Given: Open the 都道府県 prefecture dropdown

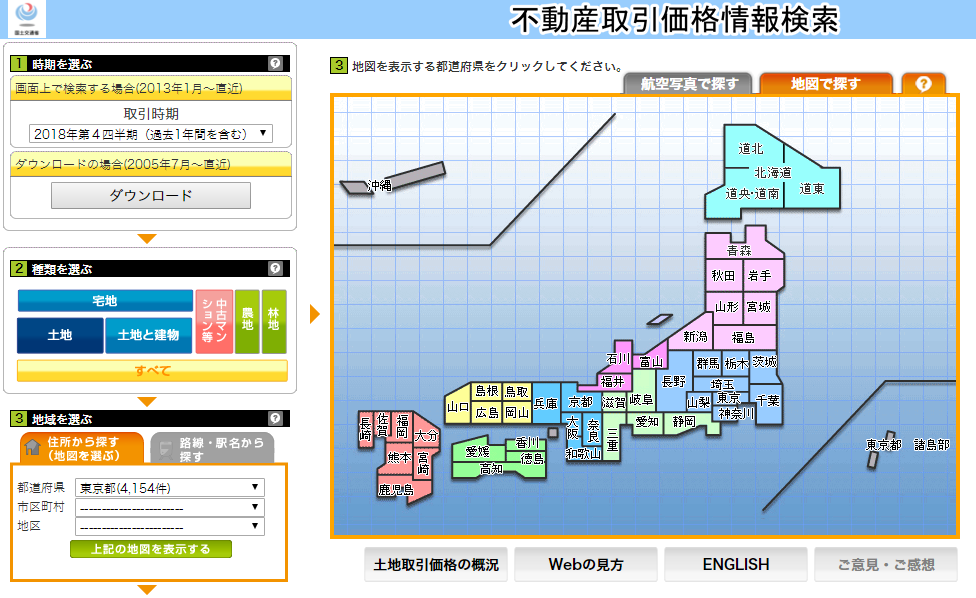Looking at the screenshot, I should [170, 488].
